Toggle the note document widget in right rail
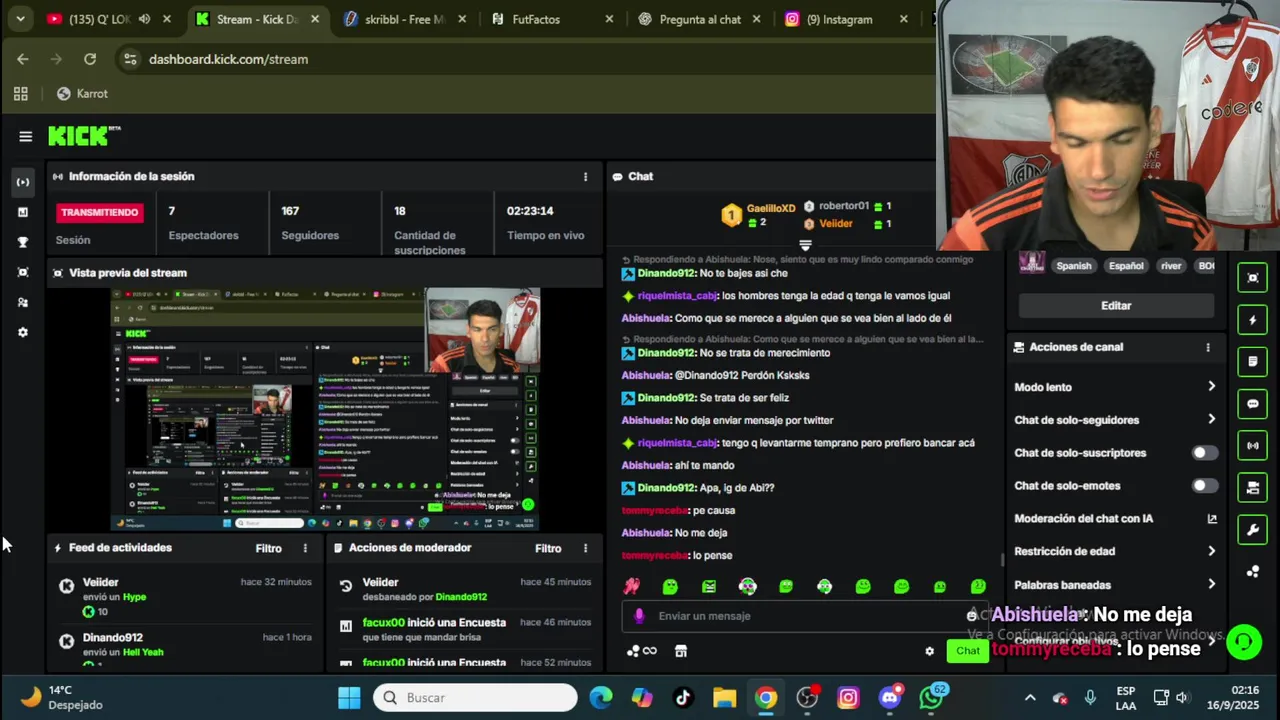This screenshot has height=720, width=1280. click(1253, 362)
